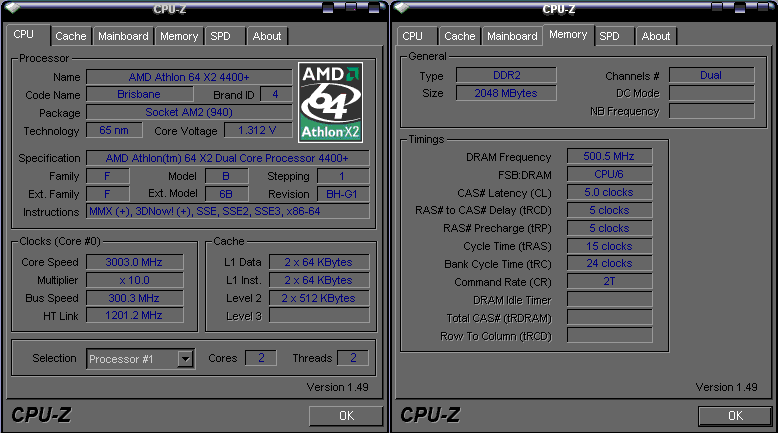Open About tab in left window
Screen dimensions: 778x433
[x=267, y=36]
